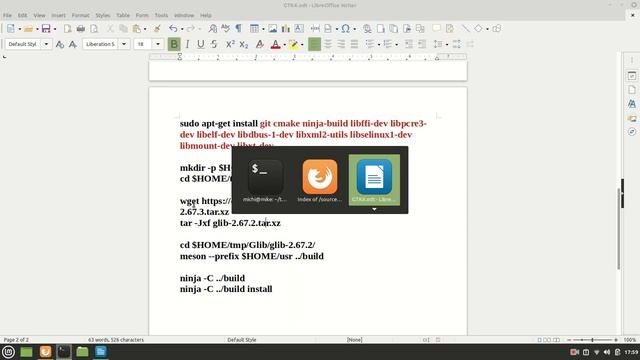Insert hyperlink globe icon
This screenshot has height=360, width=640.
pyautogui.click(x=367, y=29)
